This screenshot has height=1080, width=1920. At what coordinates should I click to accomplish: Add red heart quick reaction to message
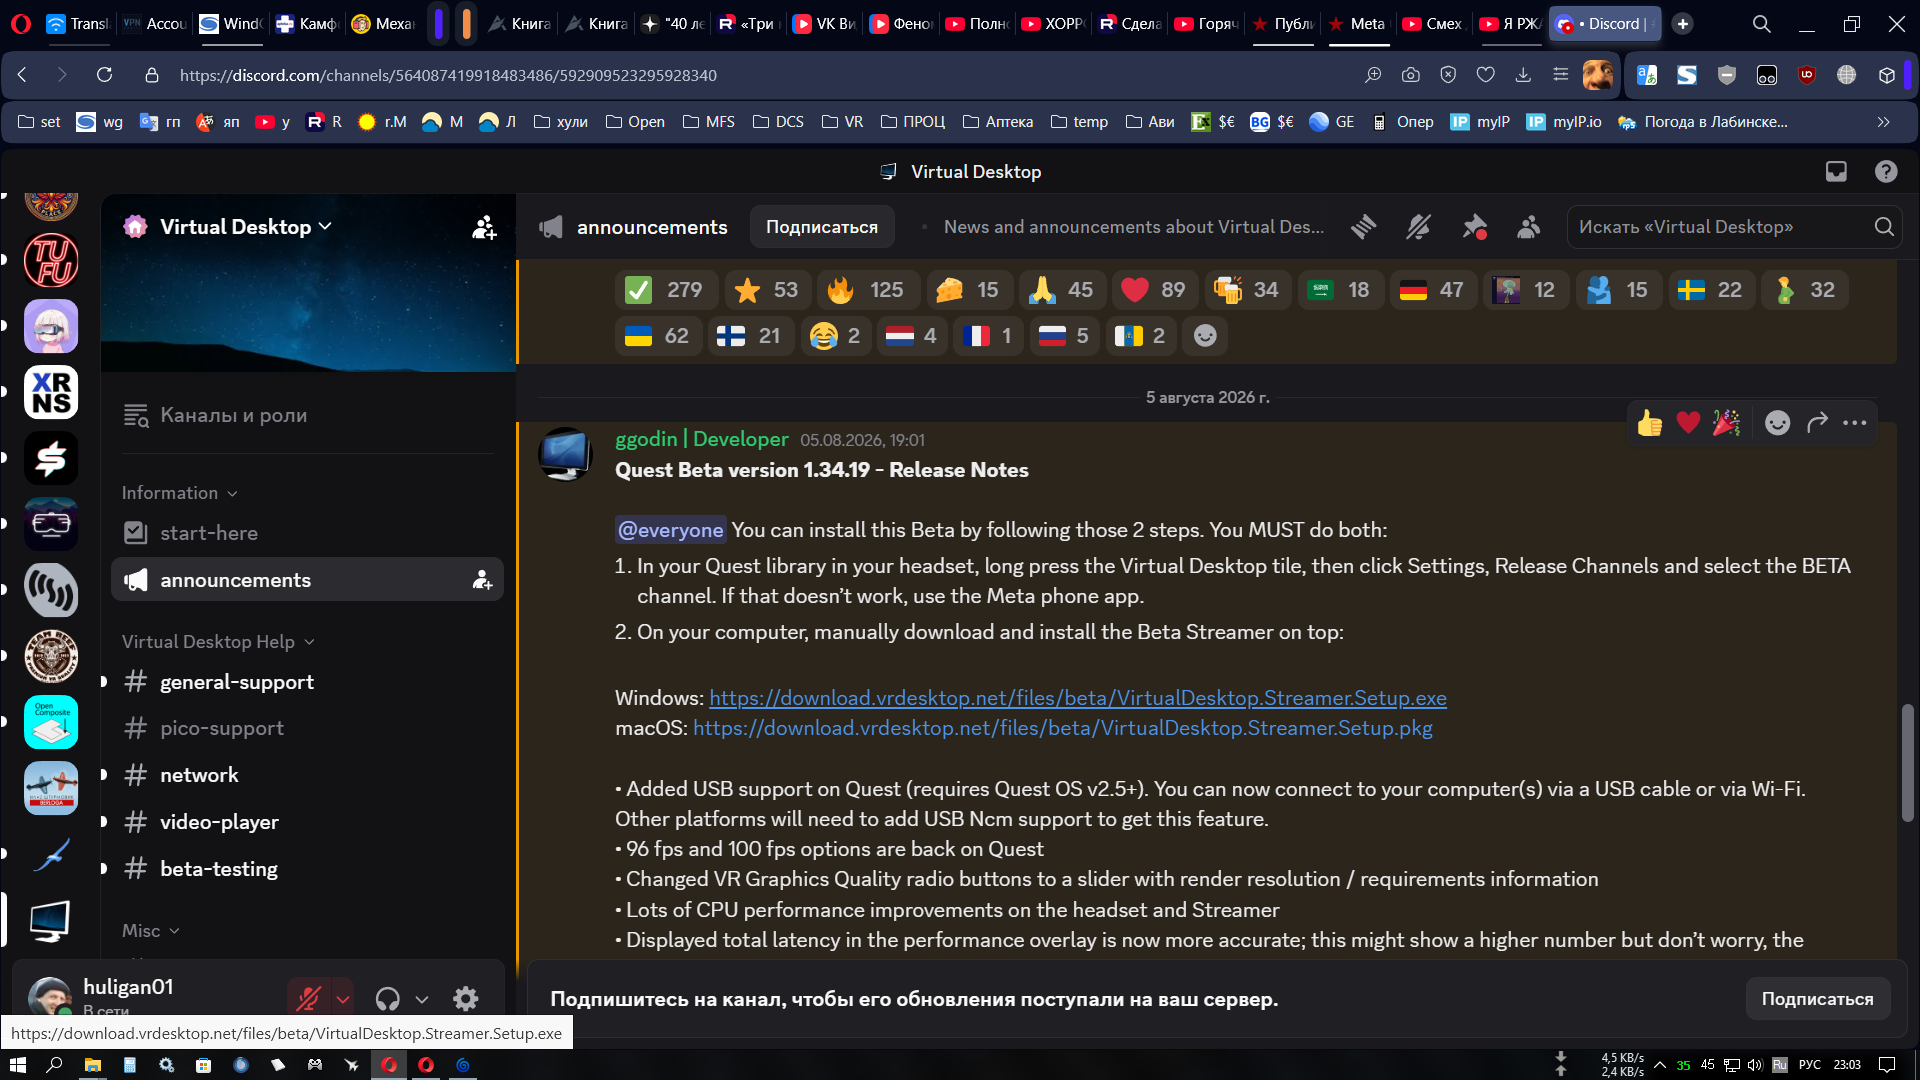point(1688,423)
